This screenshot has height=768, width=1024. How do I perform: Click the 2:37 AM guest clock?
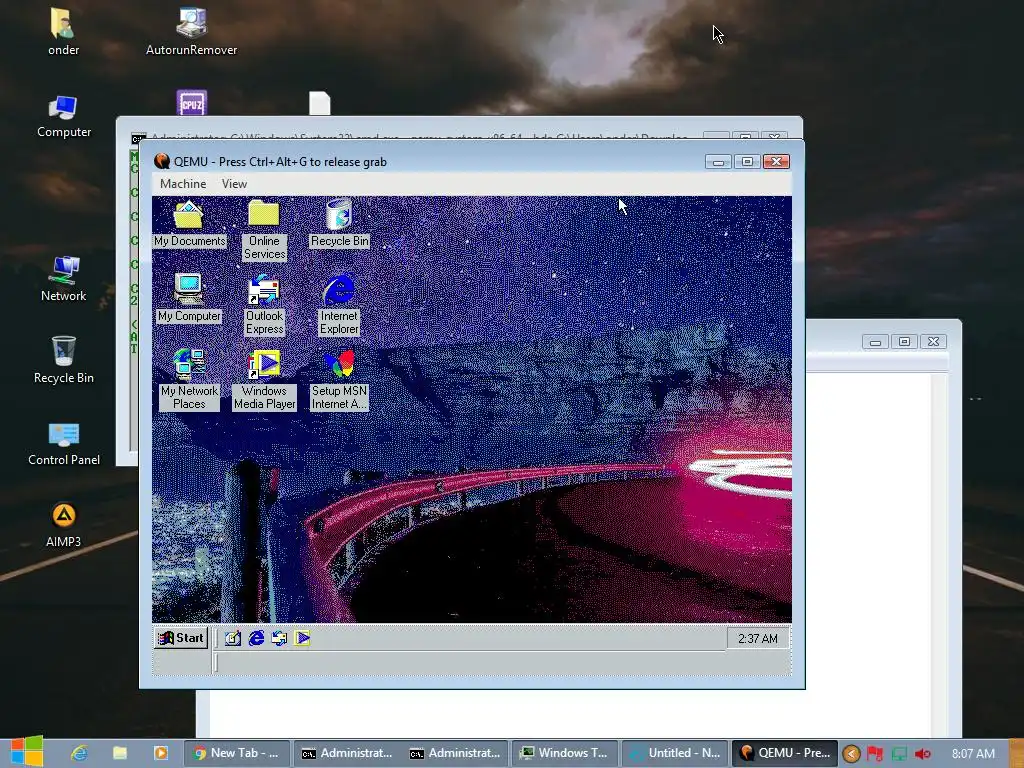click(x=758, y=638)
